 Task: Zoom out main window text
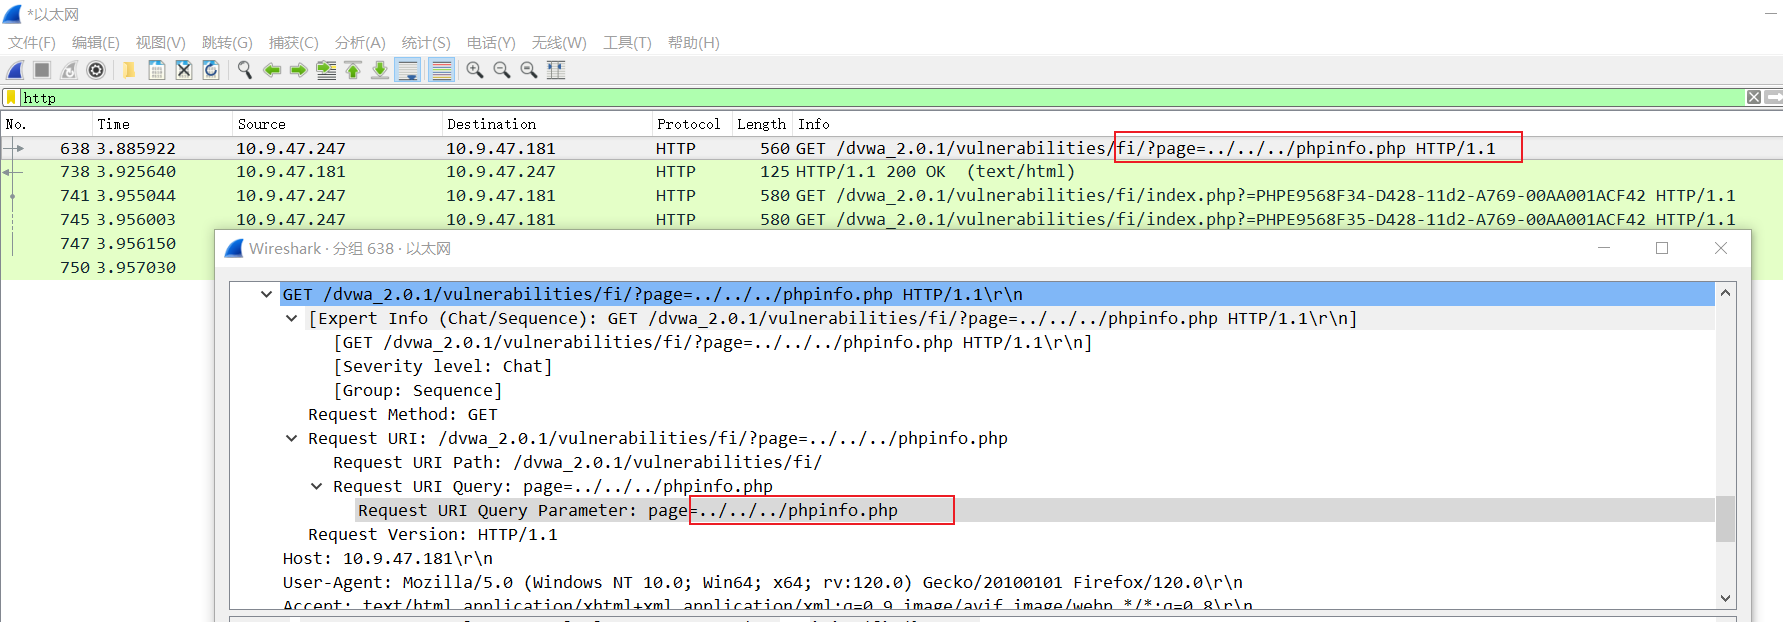coord(502,70)
